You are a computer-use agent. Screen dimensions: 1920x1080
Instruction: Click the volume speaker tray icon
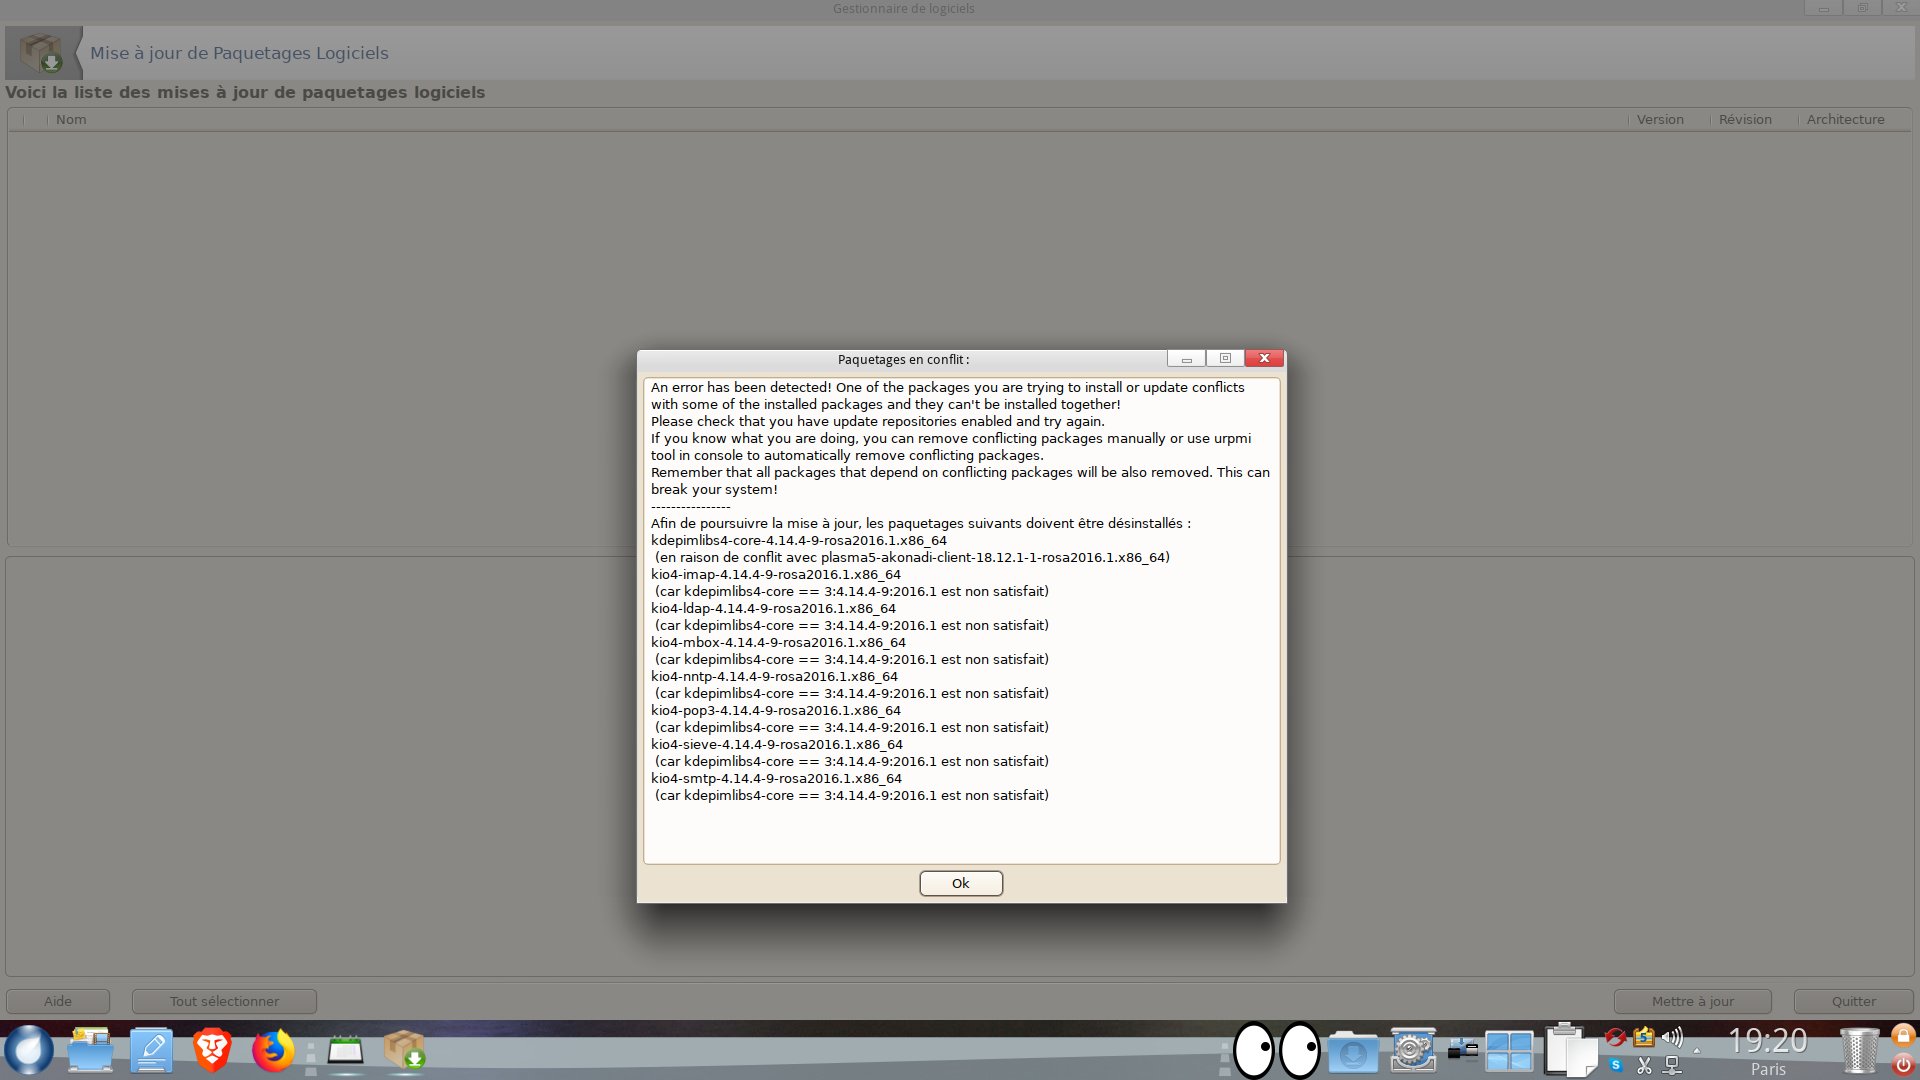(x=1671, y=1037)
